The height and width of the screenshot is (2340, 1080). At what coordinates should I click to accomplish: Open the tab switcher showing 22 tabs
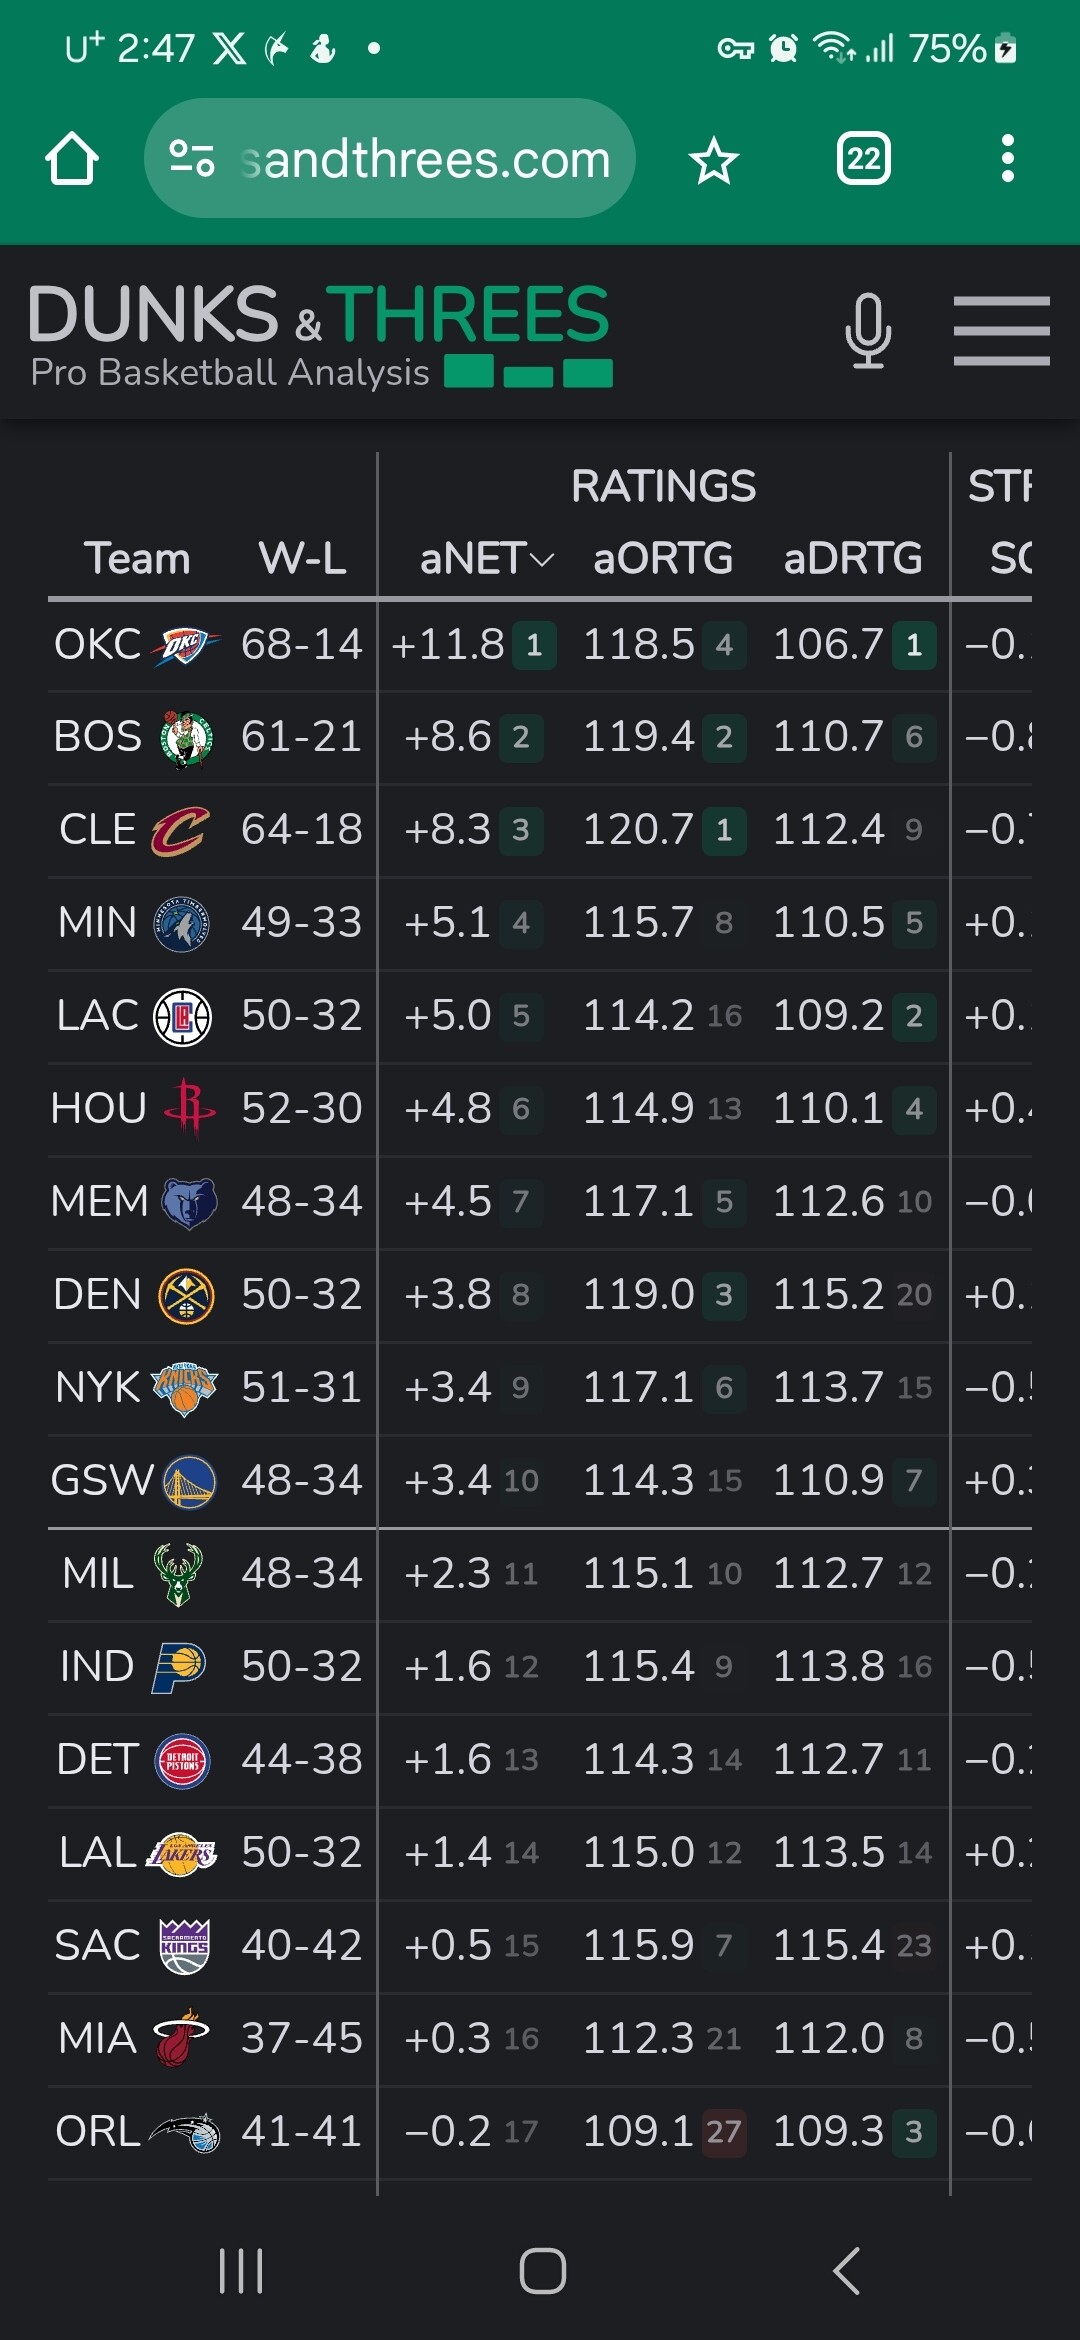[863, 159]
